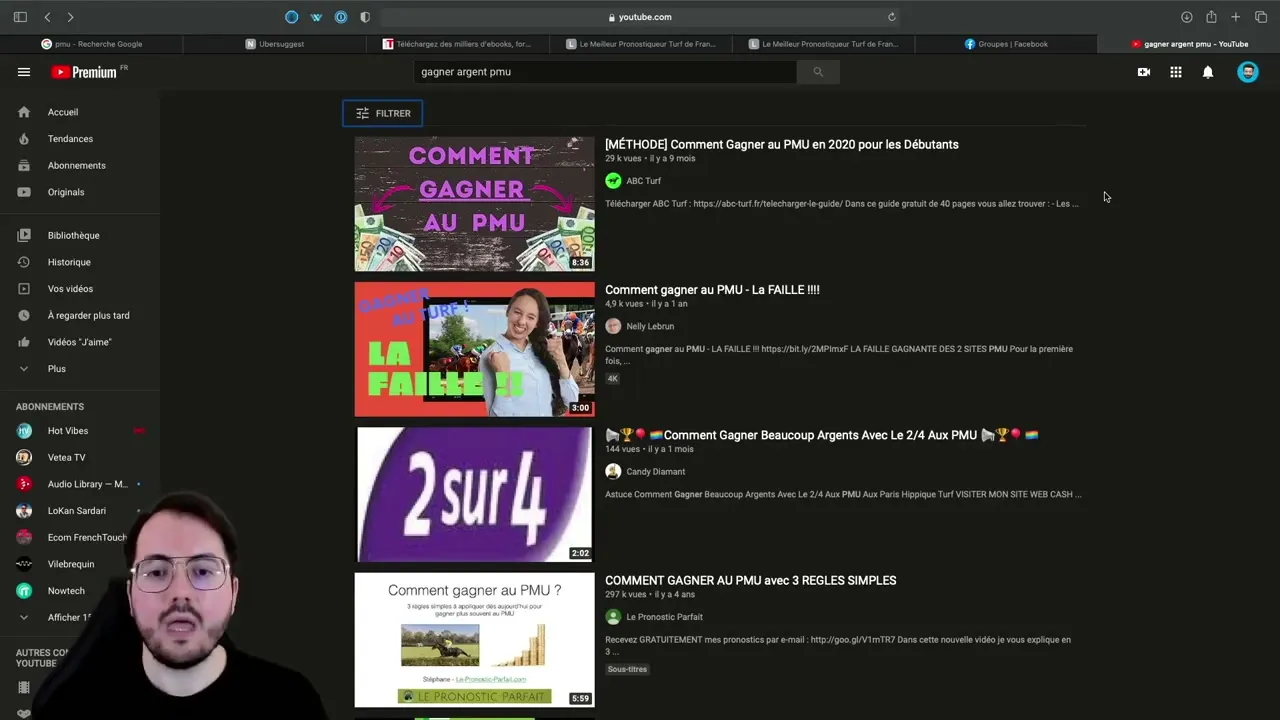This screenshot has height=720, width=1280.
Task: Expand more subscriptions with Afficher chevron
Action: [24, 617]
